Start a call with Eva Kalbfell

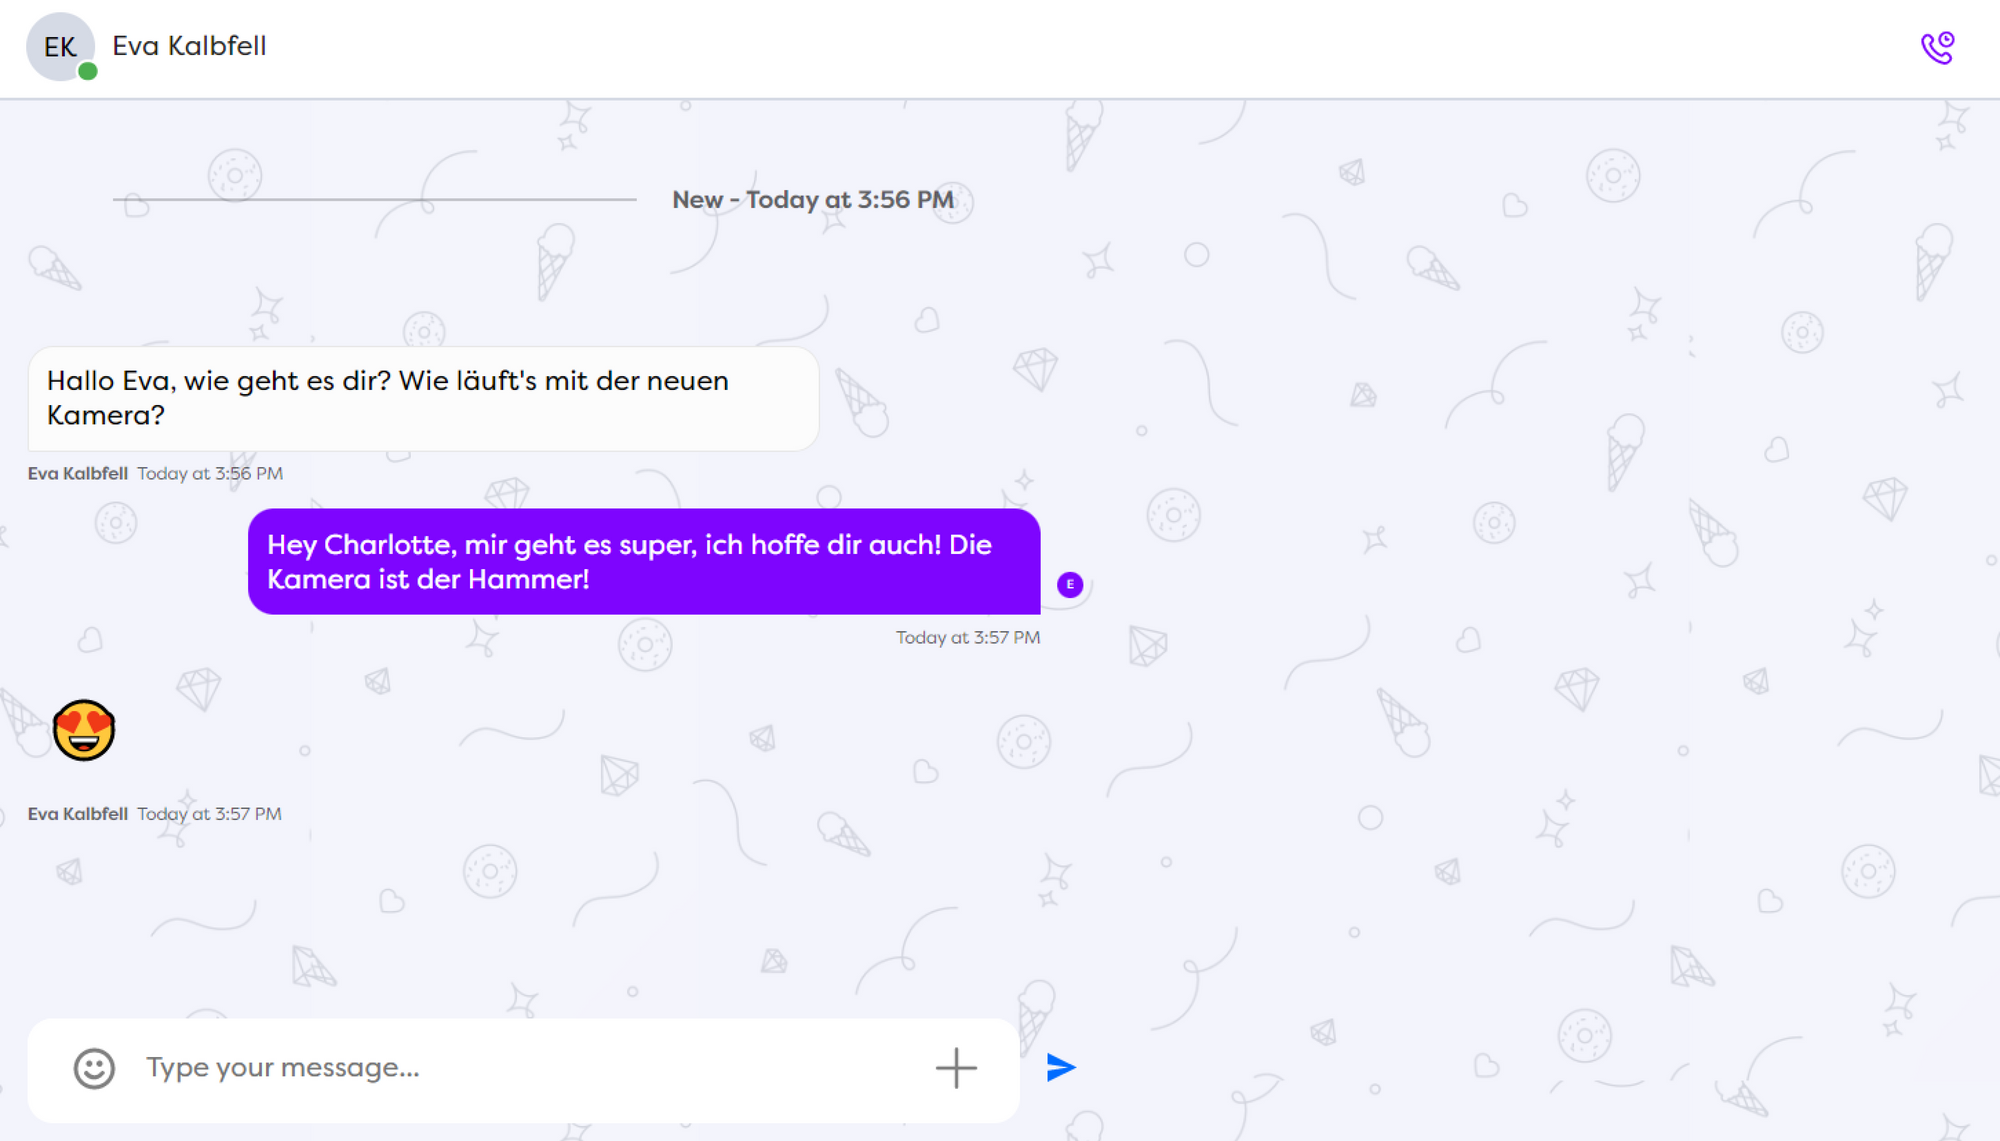tap(1937, 47)
